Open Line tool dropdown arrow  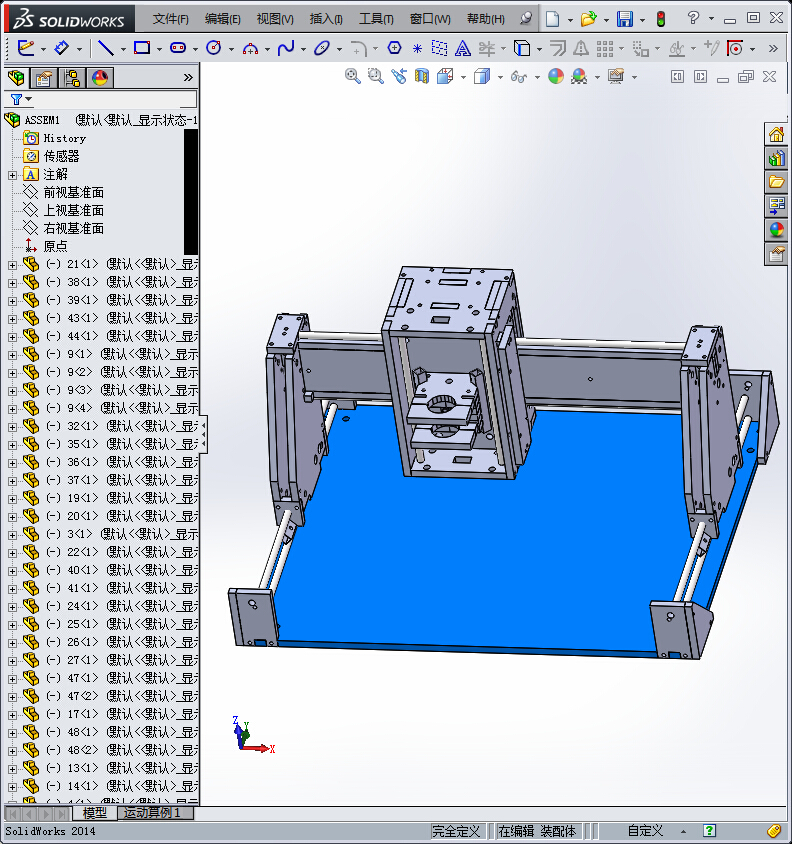tap(123, 49)
